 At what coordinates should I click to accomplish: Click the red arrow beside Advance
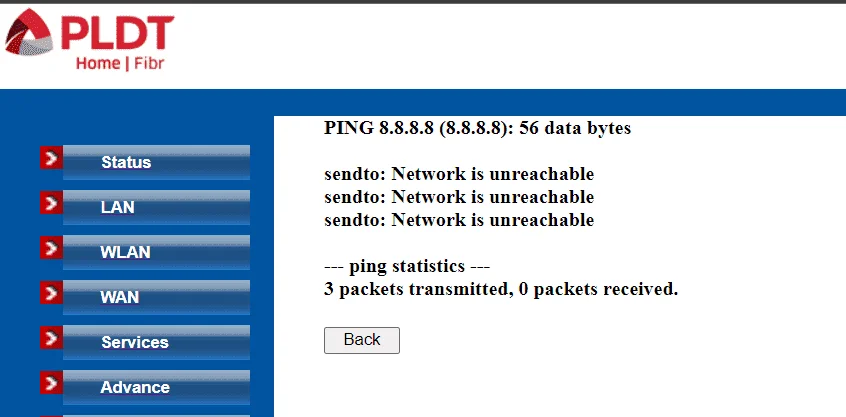[x=51, y=383]
